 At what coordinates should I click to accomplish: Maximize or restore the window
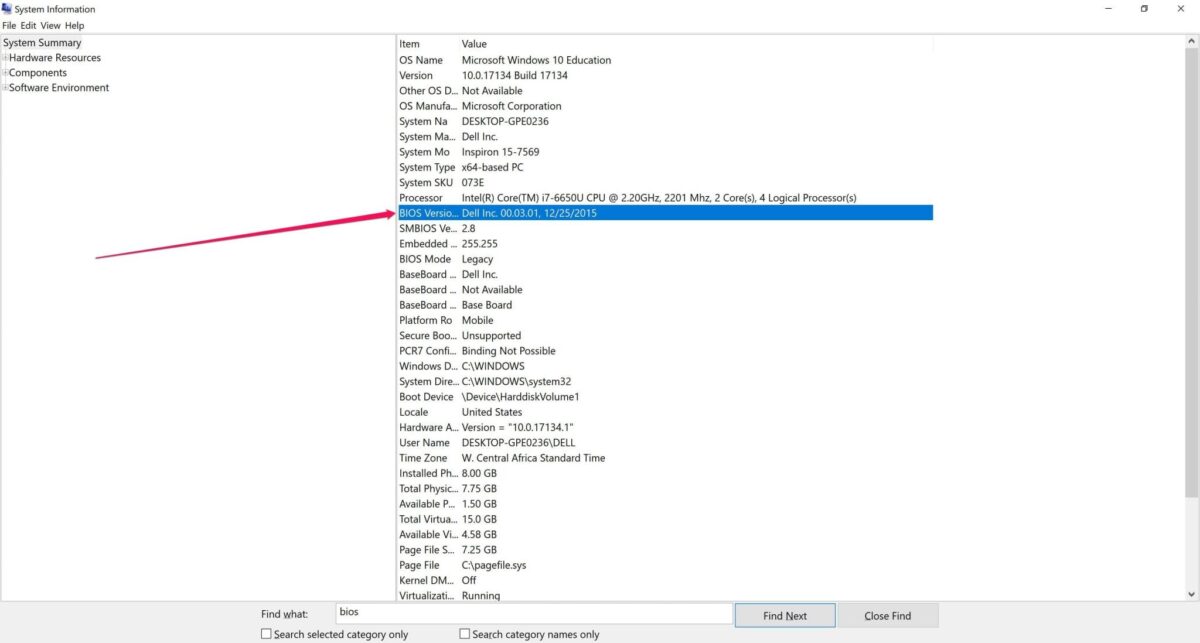coord(1144,9)
